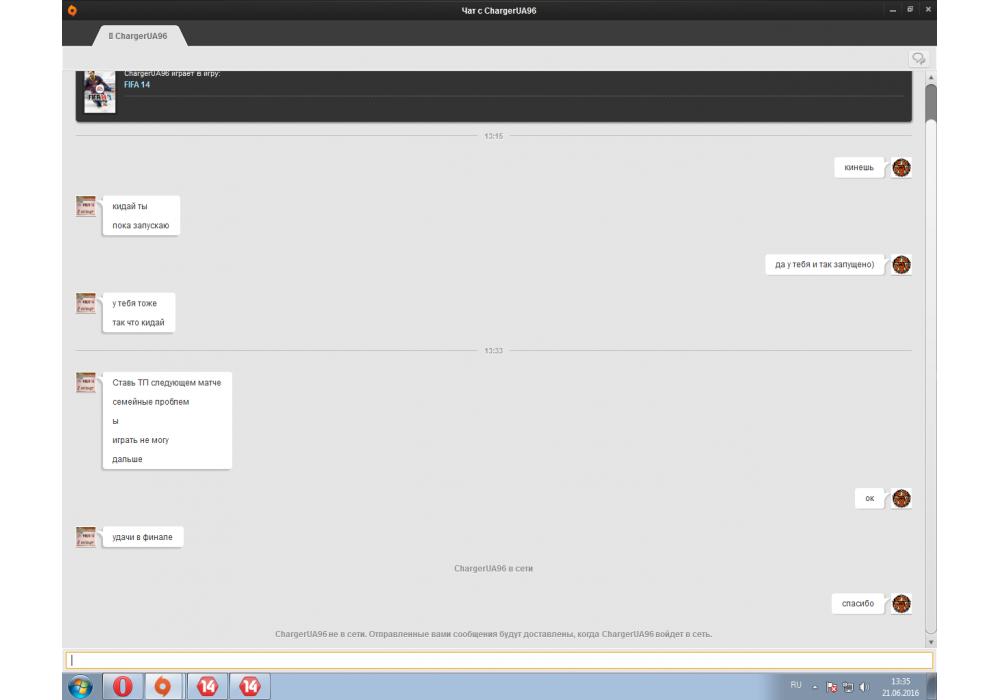Screen dimensions: 1000x700
Task: Focus the chat message input field
Action: point(498,660)
